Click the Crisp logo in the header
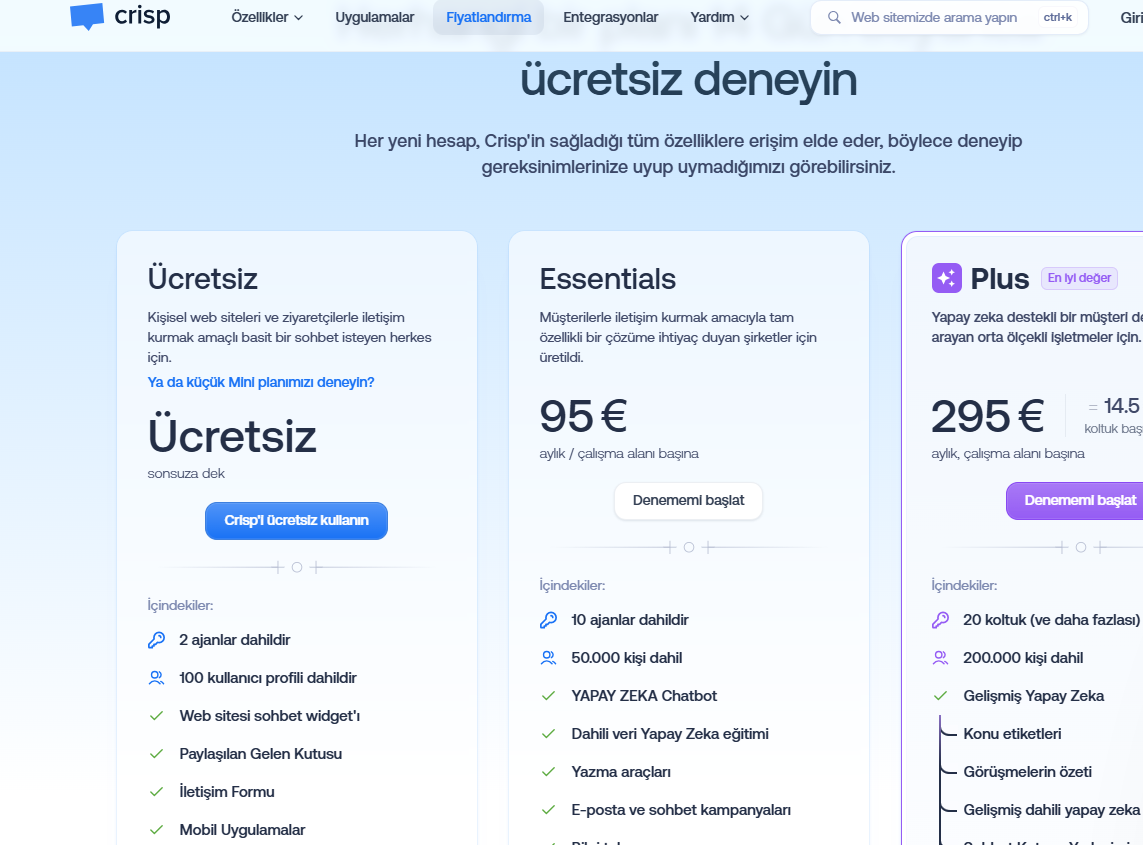Image resolution: width=1143 pixels, height=845 pixels. pyautogui.click(x=120, y=16)
